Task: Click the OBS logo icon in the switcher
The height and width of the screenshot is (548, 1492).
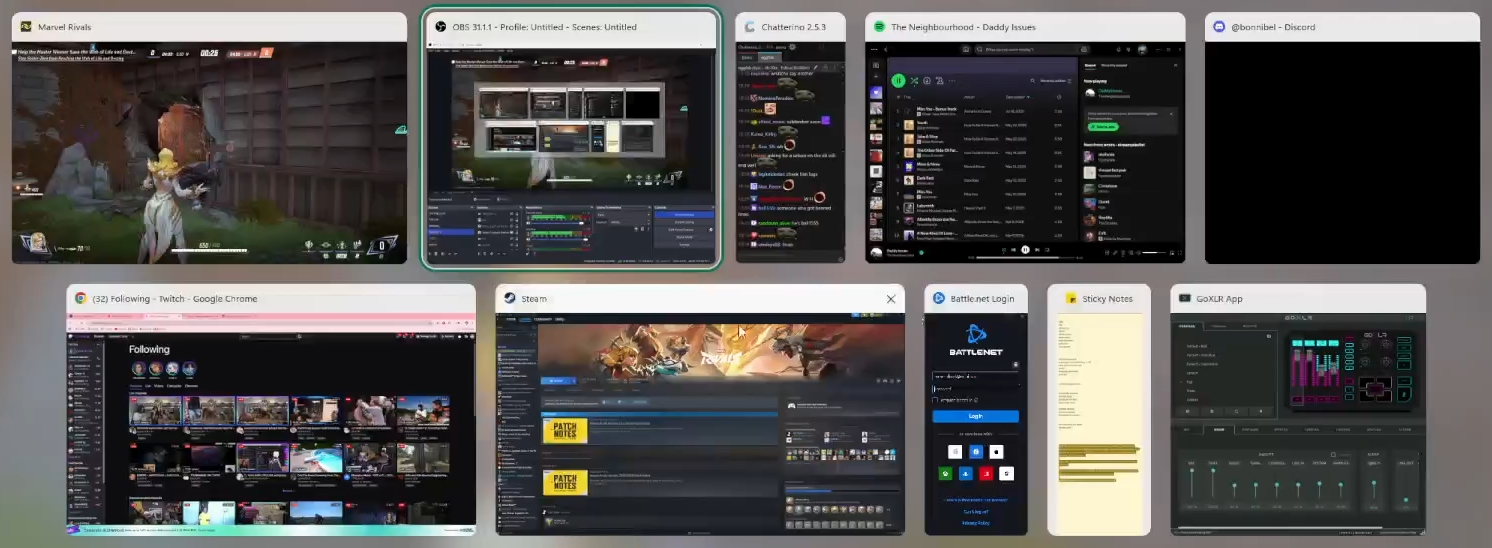Action: [x=440, y=27]
